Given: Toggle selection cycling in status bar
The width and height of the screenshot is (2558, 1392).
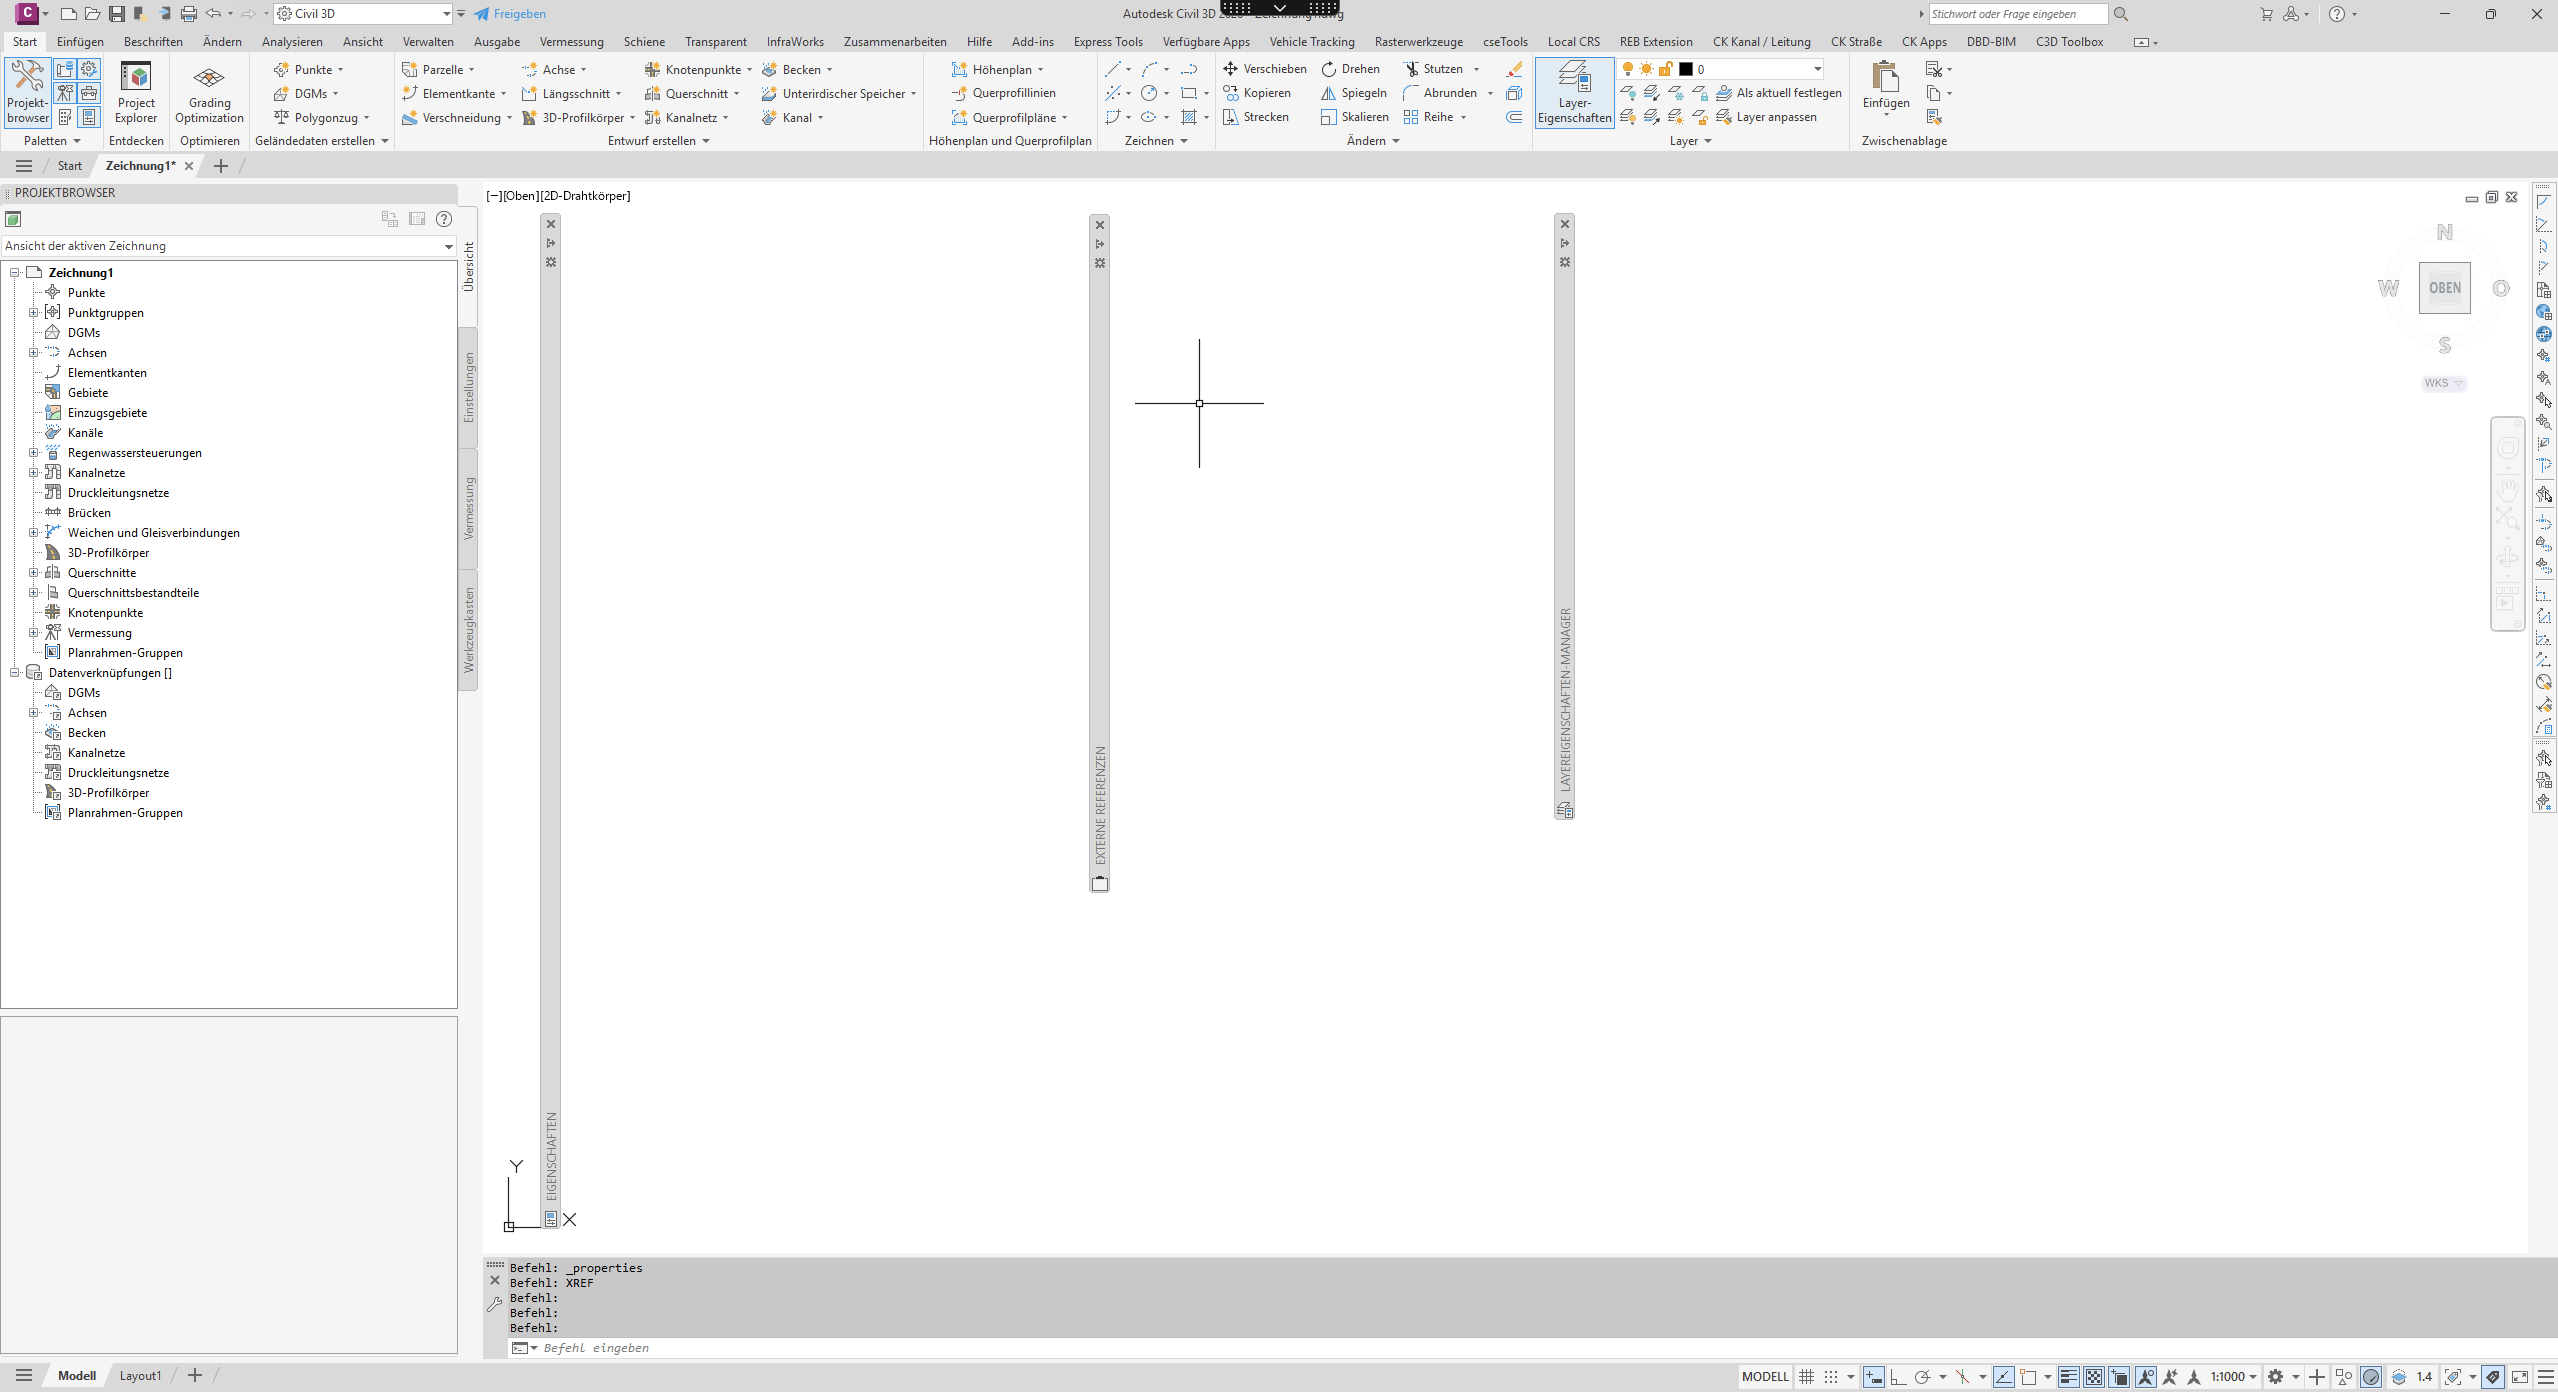Looking at the screenshot, I should point(2119,1377).
